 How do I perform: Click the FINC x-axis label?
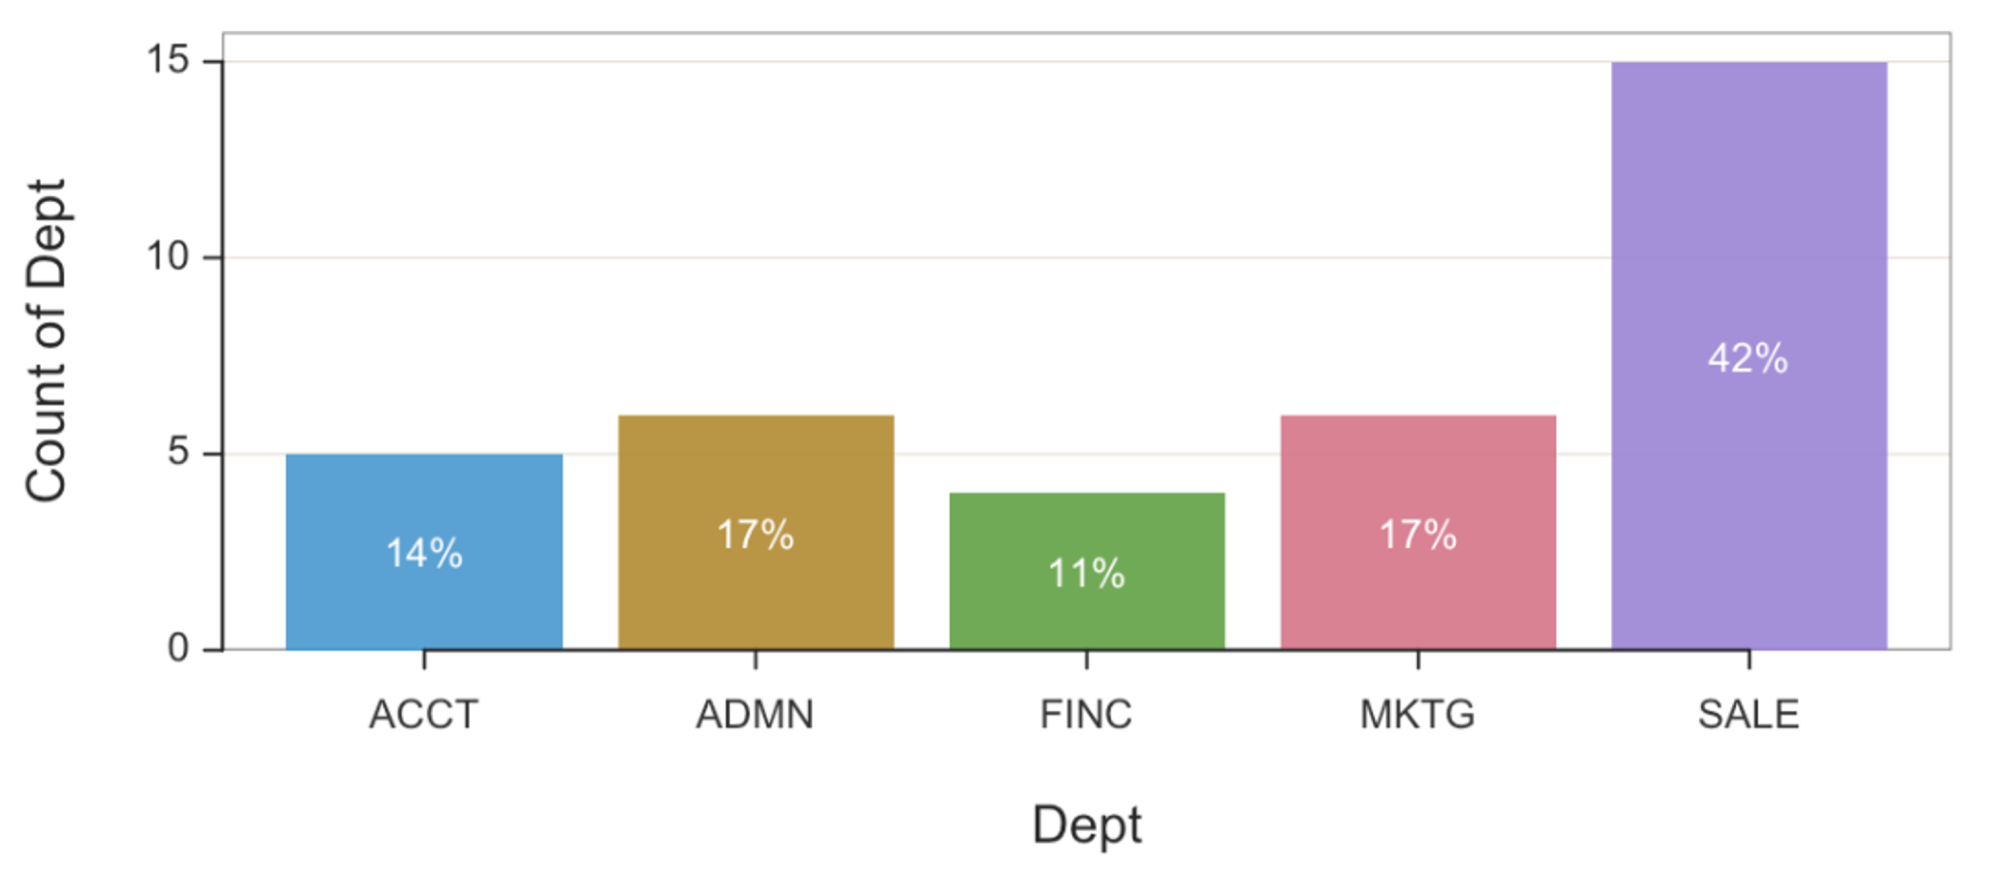pyautogui.click(x=1086, y=714)
